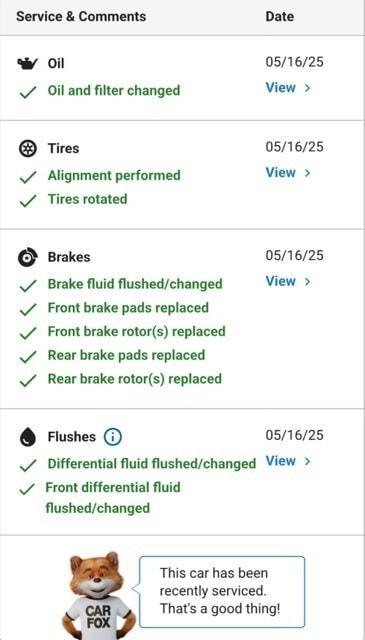
Task: Expand Tires service details via View chevron
Action: [x=307, y=173]
